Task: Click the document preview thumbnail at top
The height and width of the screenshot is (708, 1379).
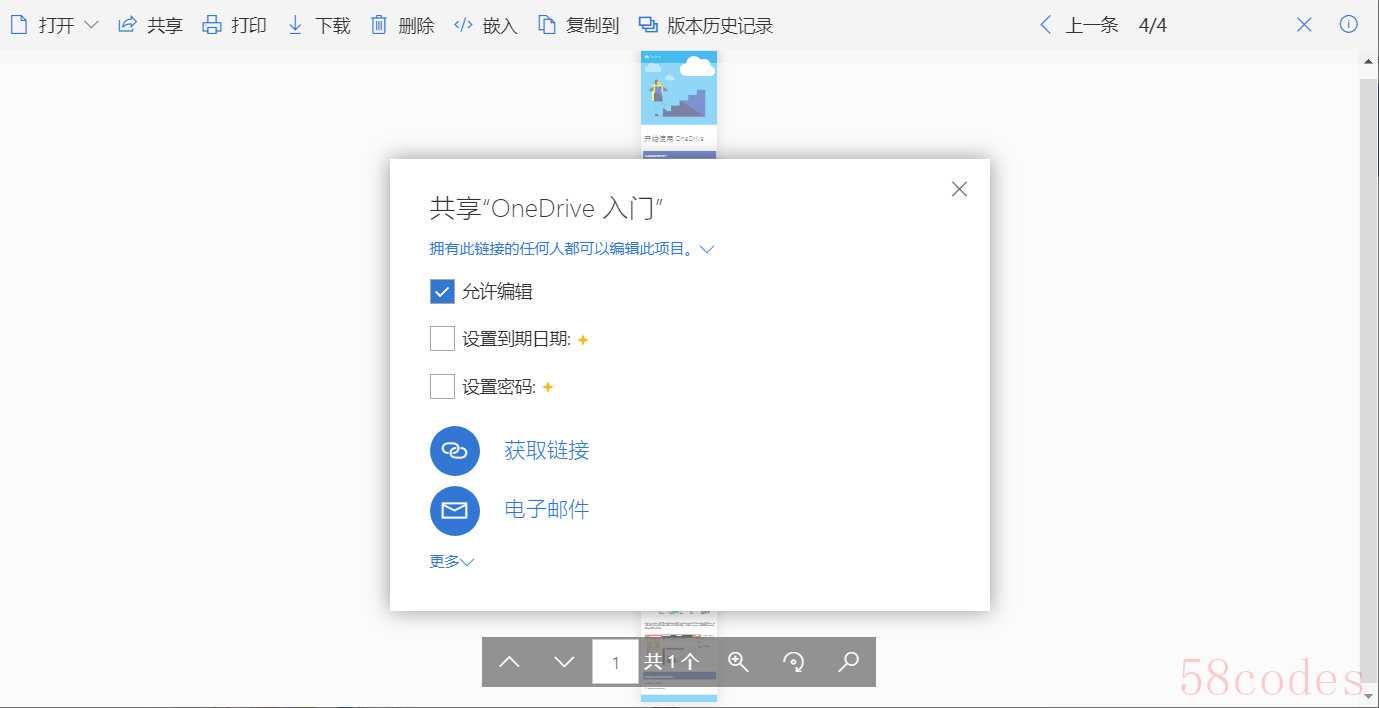Action: pyautogui.click(x=679, y=104)
